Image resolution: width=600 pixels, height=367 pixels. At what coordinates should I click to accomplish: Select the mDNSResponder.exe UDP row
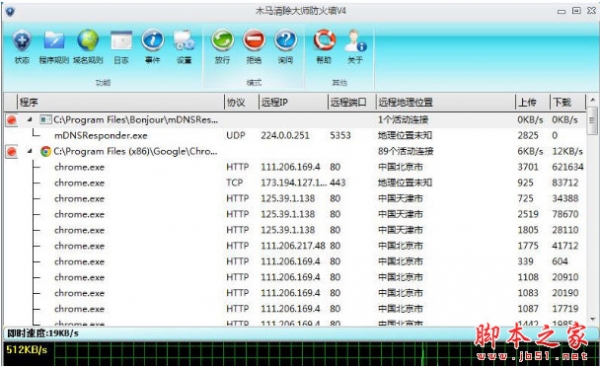point(295,135)
